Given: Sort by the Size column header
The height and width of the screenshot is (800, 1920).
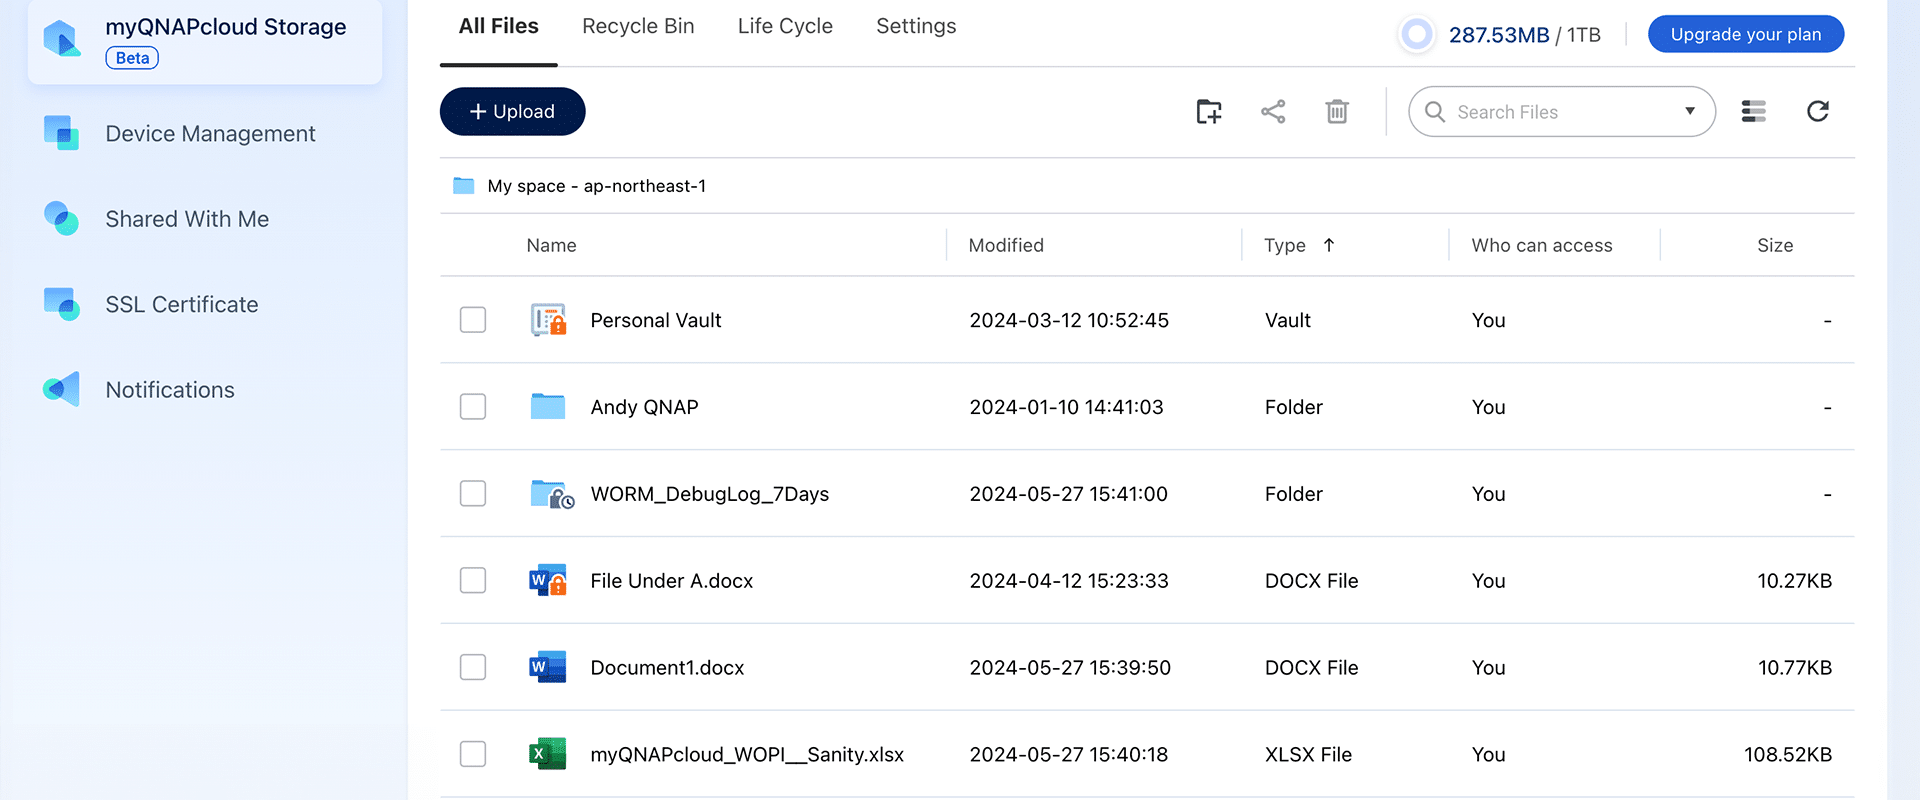Looking at the screenshot, I should [1775, 245].
